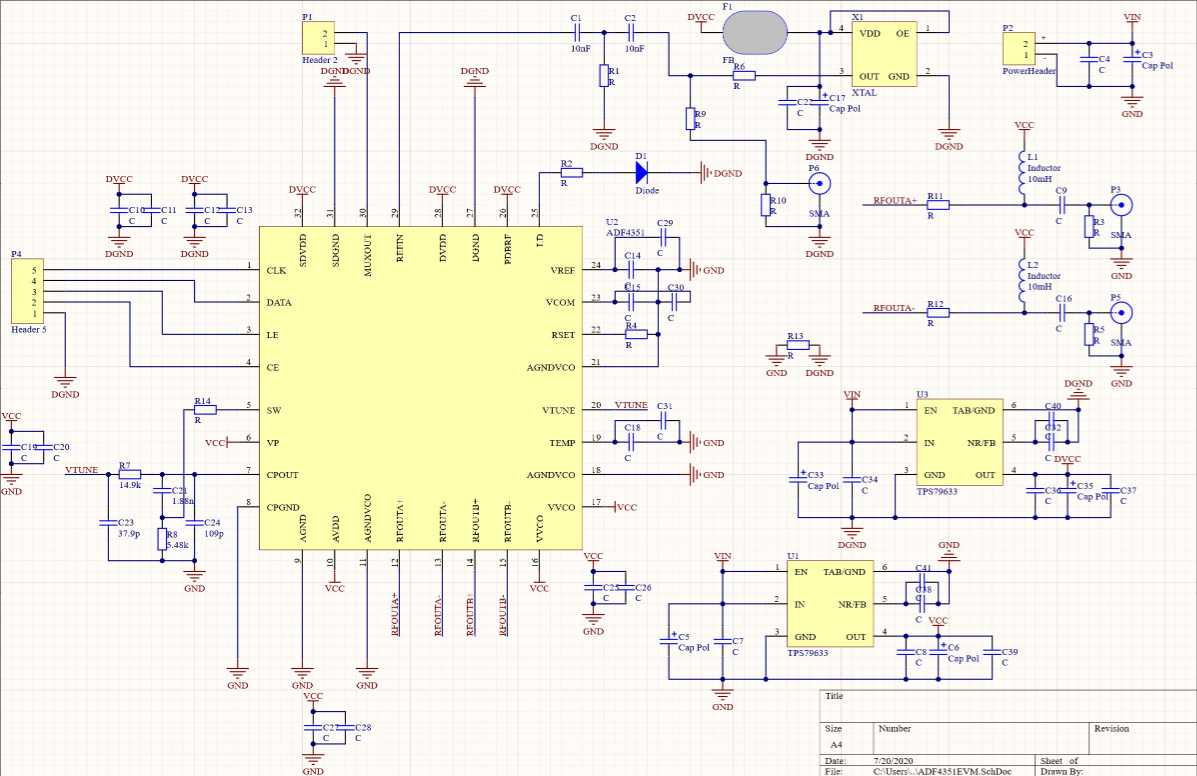Click the VREF pin label
This screenshot has height=776, width=1197.
[563, 270]
